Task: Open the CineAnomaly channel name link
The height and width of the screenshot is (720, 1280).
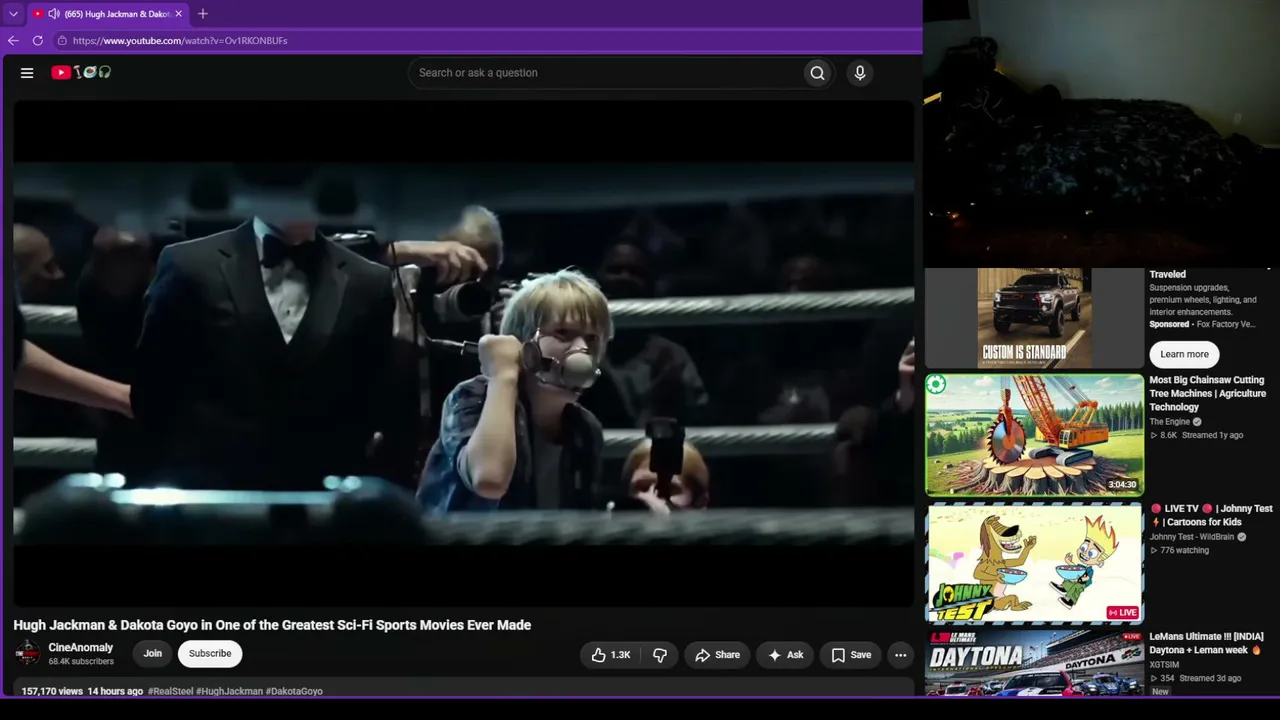Action: [x=81, y=648]
